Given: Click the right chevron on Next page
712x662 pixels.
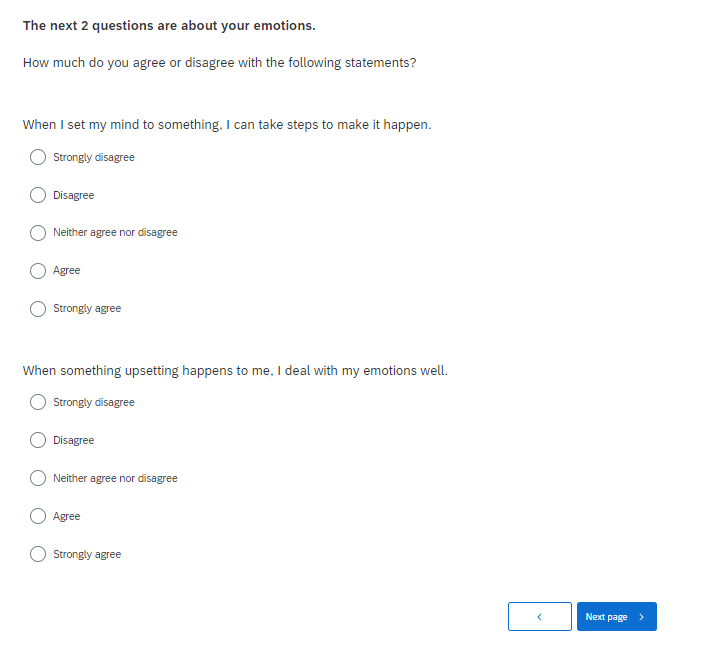Looking at the screenshot, I should [641, 617].
